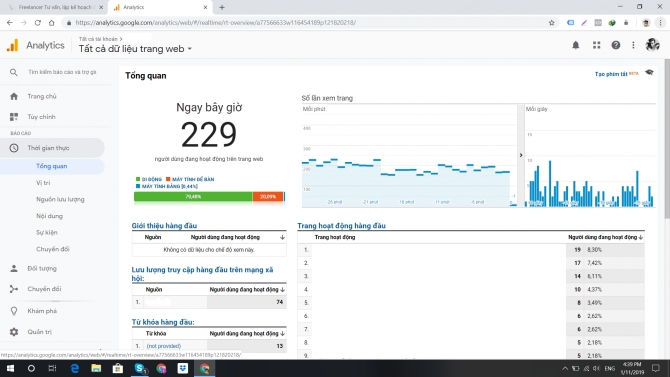Viewport: 670px width, 377px height.
Task: Open Microsoft Edge from the taskbar
Action: 75,368
